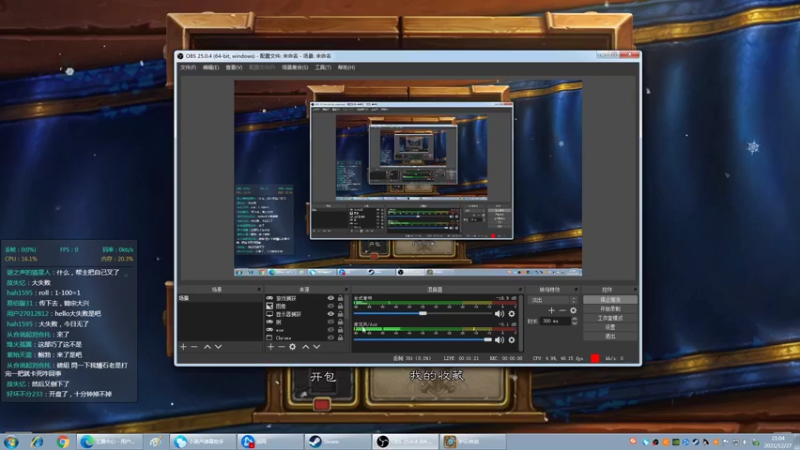Move source up with arrow icon
This screenshot has height=450, width=800.
[x=306, y=347]
